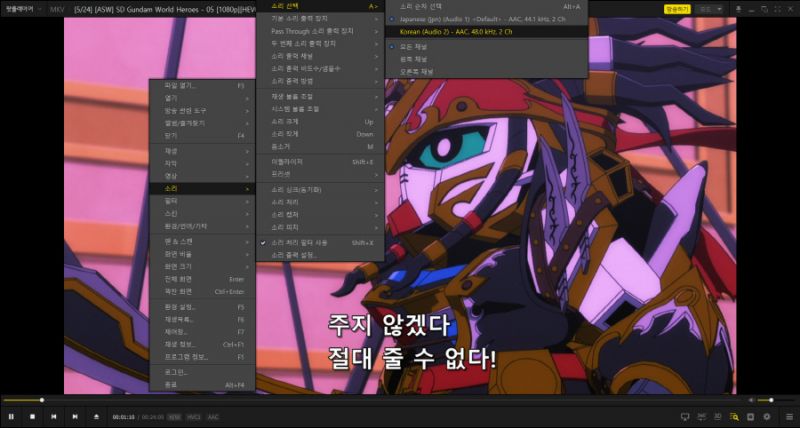
Task: Select Korean (Audio 2) audio track
Action: pos(439,31)
